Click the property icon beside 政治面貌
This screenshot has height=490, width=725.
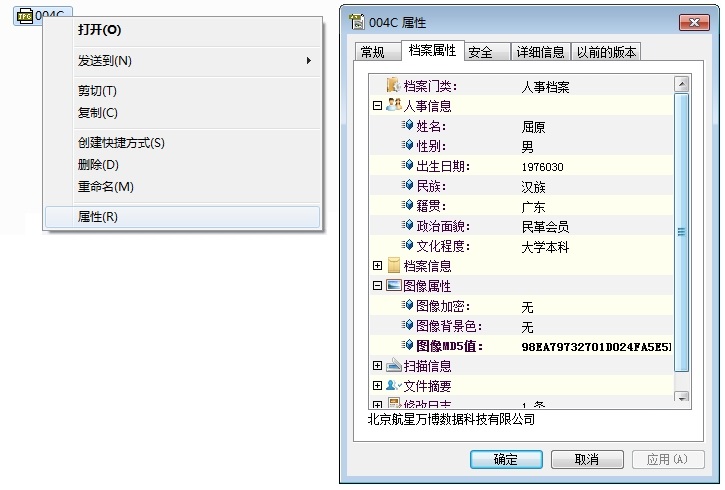point(407,225)
